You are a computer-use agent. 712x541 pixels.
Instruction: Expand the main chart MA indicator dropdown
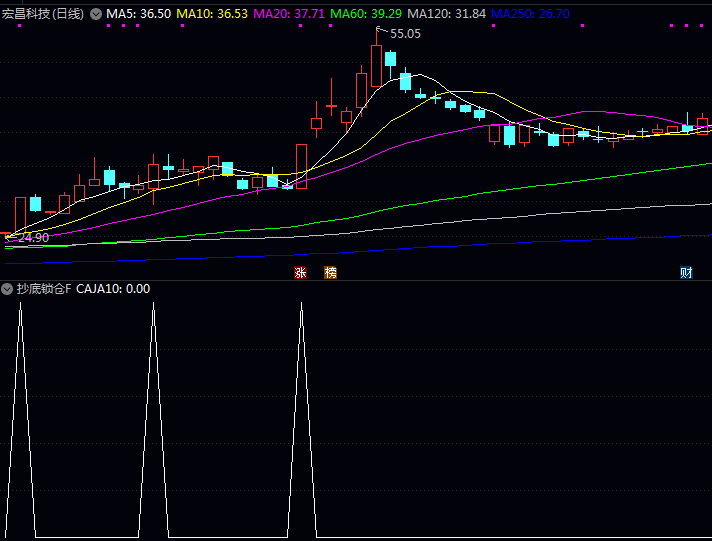(x=96, y=14)
